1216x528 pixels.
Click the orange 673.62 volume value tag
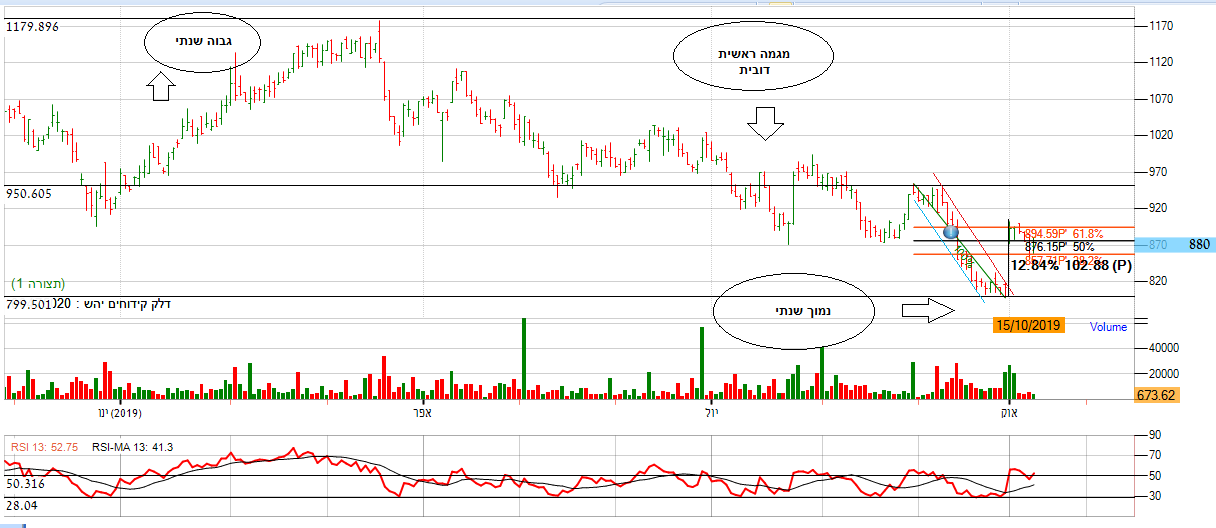(x=1156, y=396)
